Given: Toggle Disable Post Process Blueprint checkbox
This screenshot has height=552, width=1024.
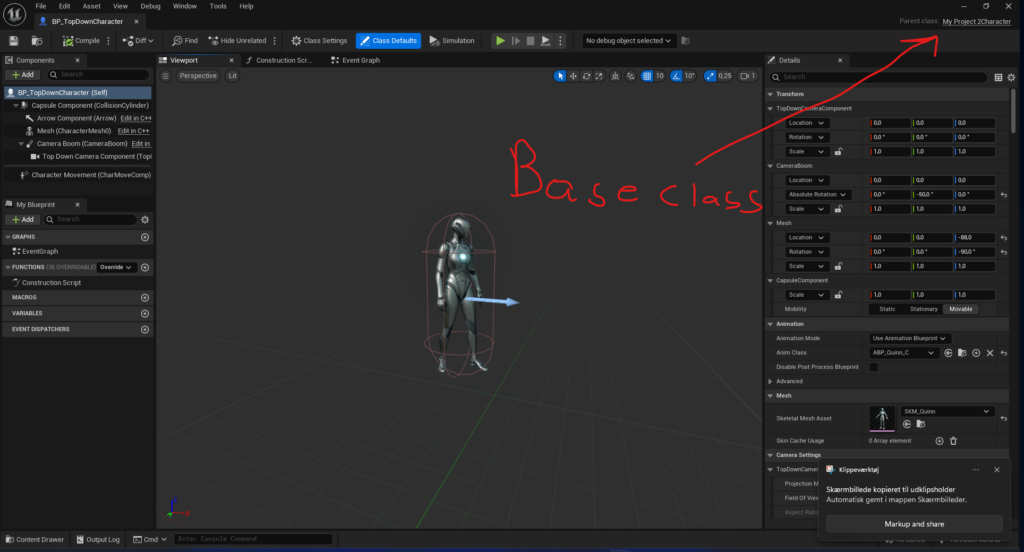Looking at the screenshot, I should [873, 367].
